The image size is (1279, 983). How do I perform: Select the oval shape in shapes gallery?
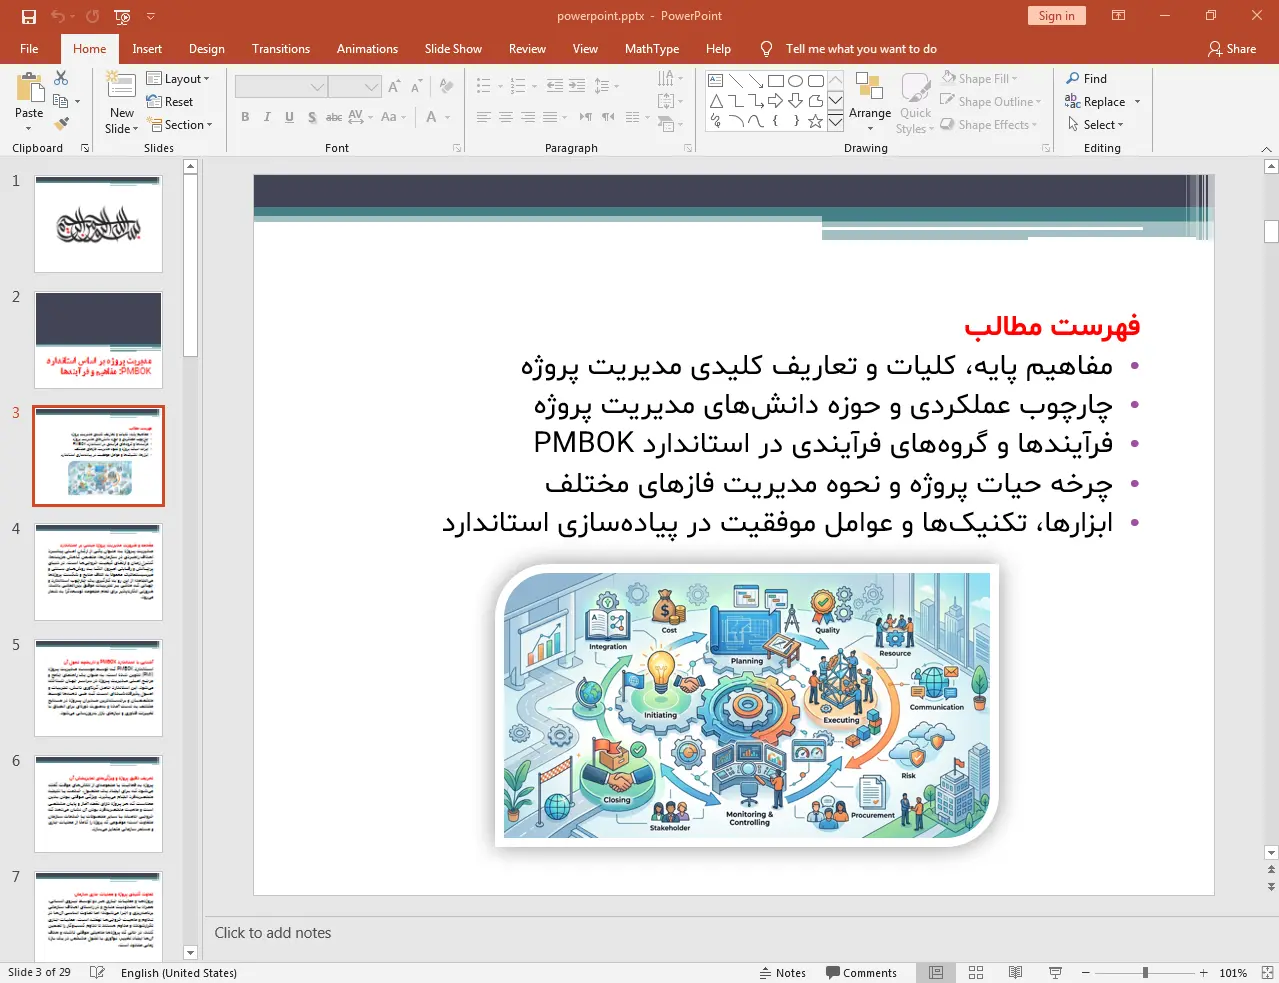tap(796, 81)
